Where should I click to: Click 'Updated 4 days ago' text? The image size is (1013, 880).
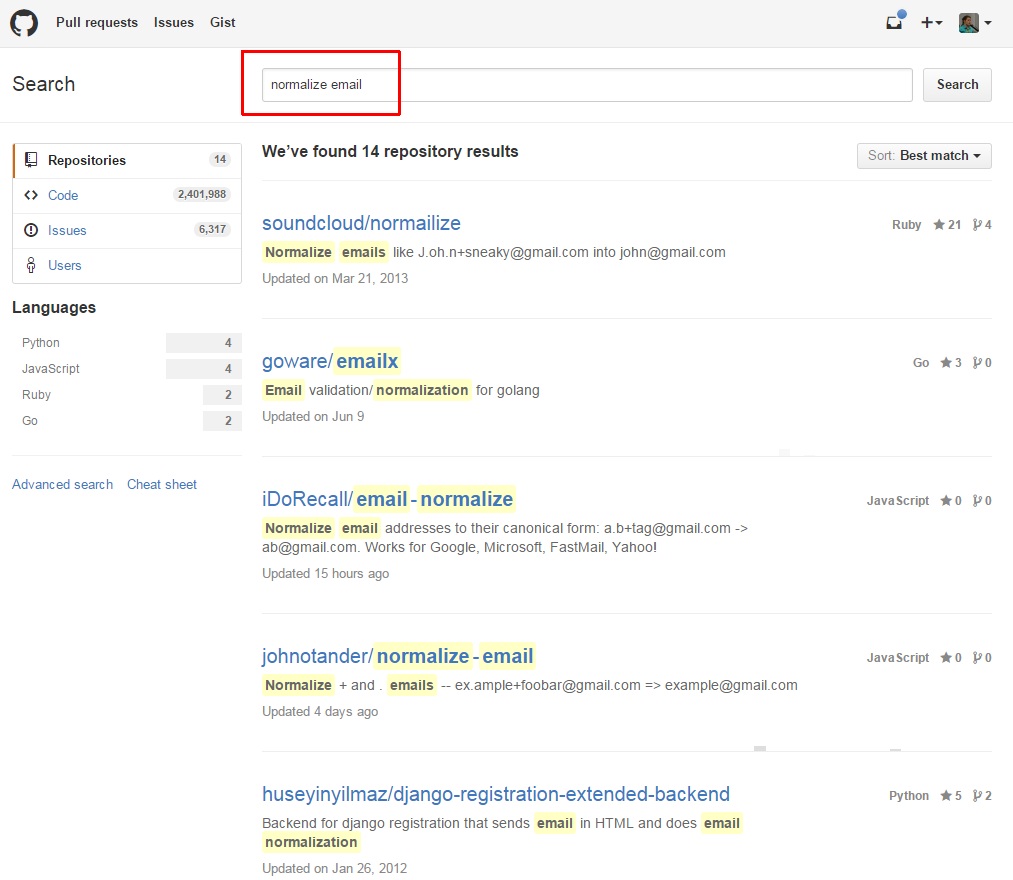click(320, 711)
